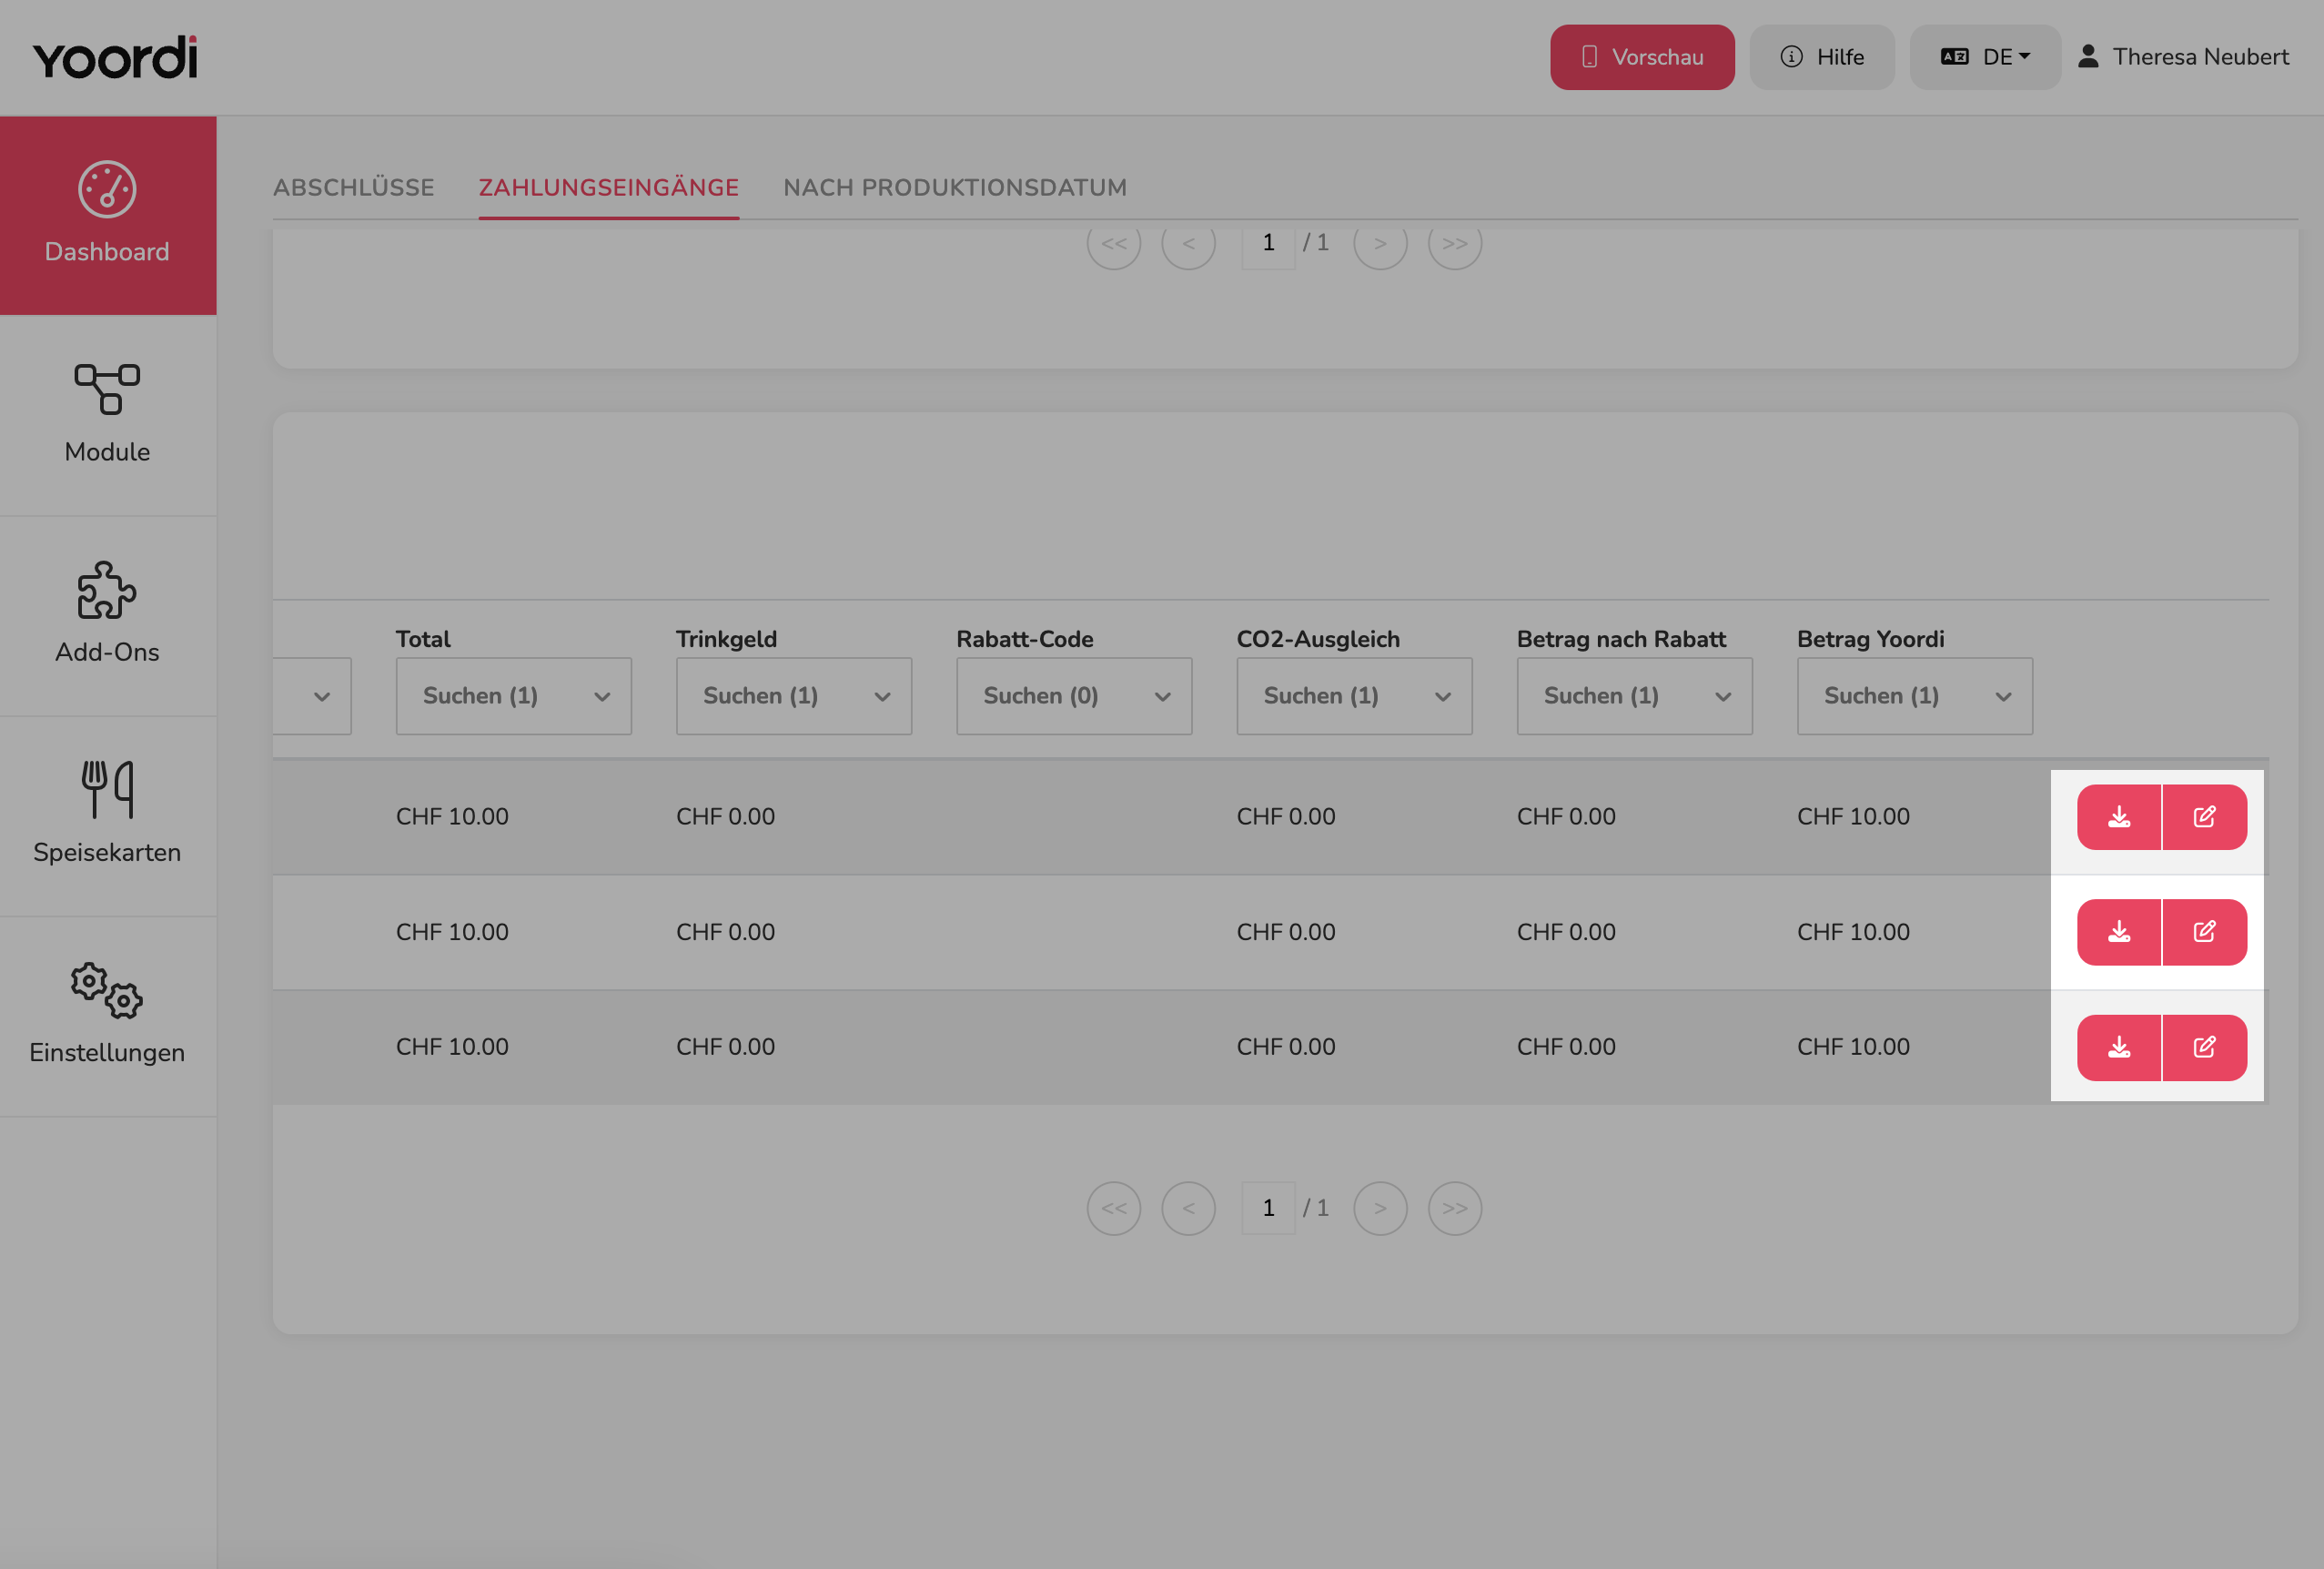Click the Vorschau button

(1642, 57)
